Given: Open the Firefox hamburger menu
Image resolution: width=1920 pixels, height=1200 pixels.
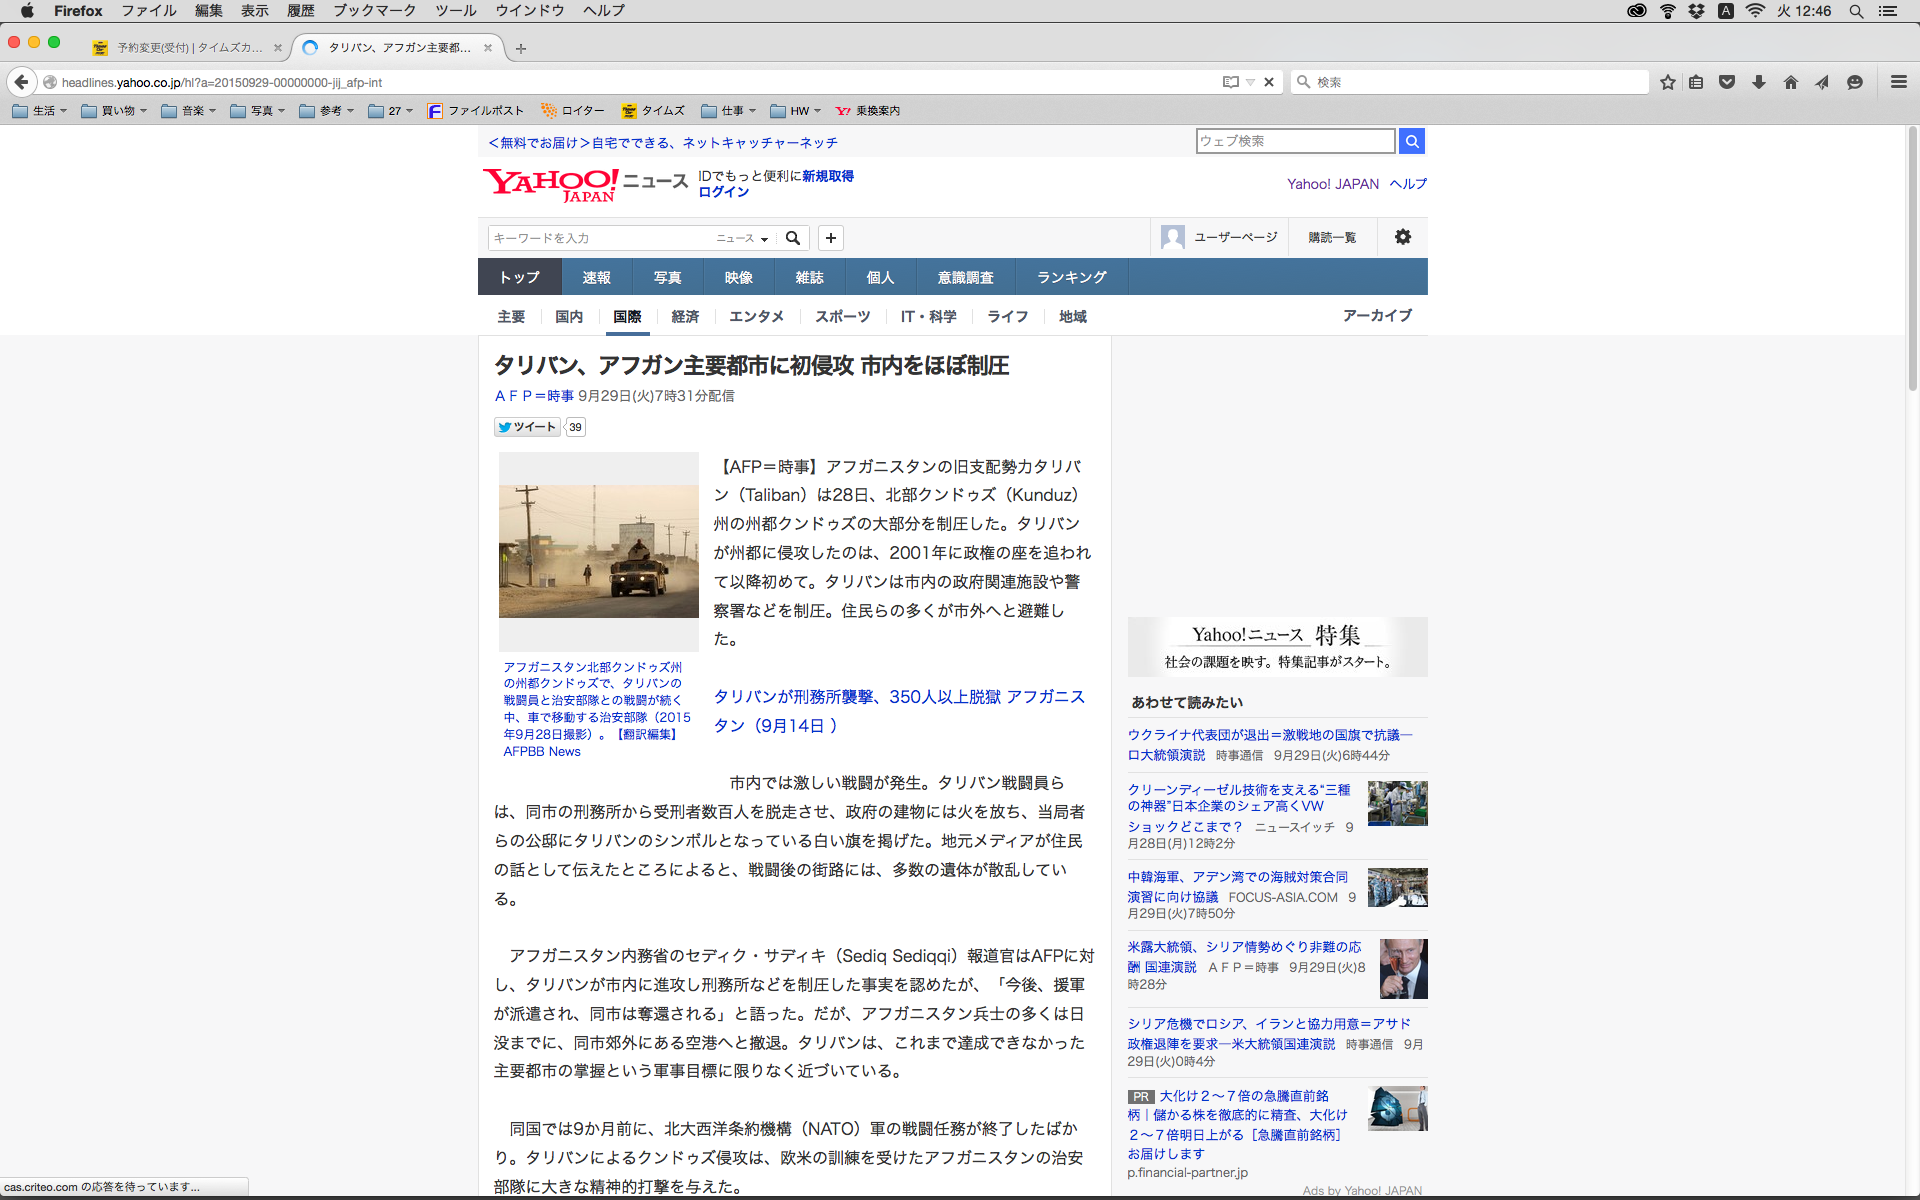Looking at the screenshot, I should point(1898,82).
